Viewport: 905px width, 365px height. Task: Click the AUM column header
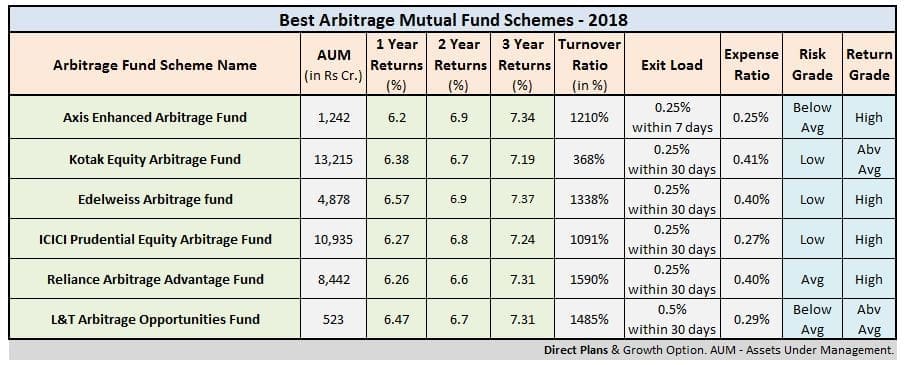(x=334, y=65)
